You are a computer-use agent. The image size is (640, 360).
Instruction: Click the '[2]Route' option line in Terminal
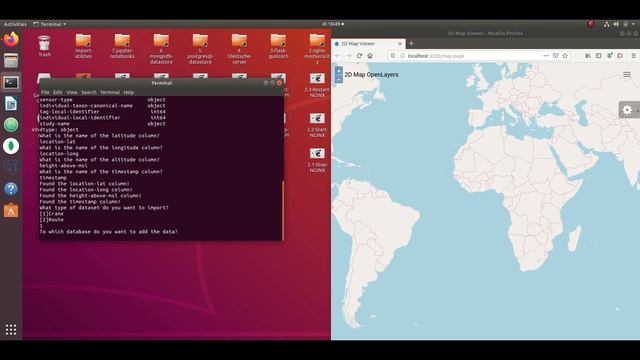51,220
